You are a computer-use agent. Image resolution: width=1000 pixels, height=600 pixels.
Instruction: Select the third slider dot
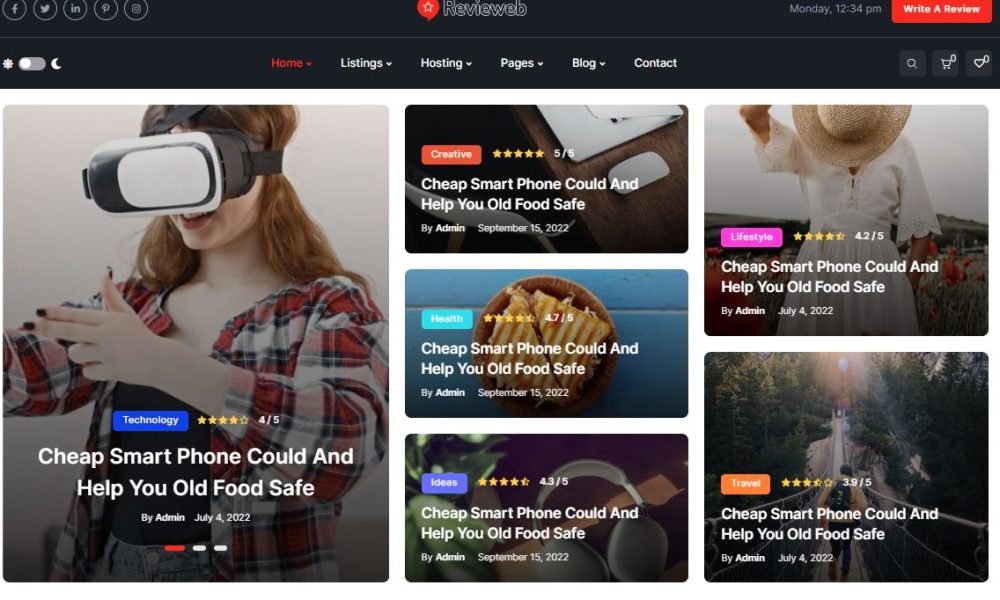click(x=221, y=548)
